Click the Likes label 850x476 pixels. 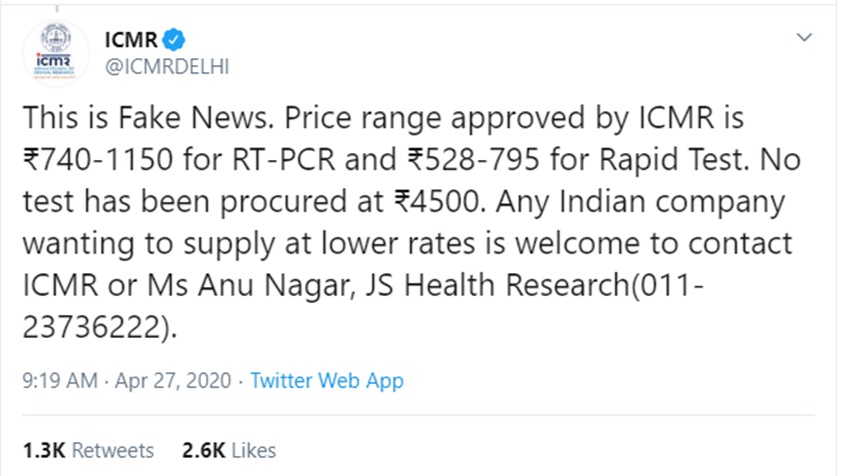[254, 451]
